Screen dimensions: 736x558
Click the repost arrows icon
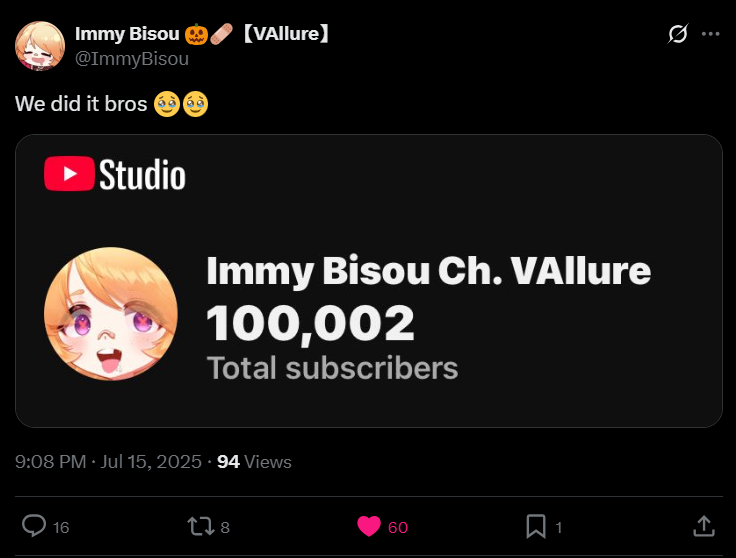point(201,526)
